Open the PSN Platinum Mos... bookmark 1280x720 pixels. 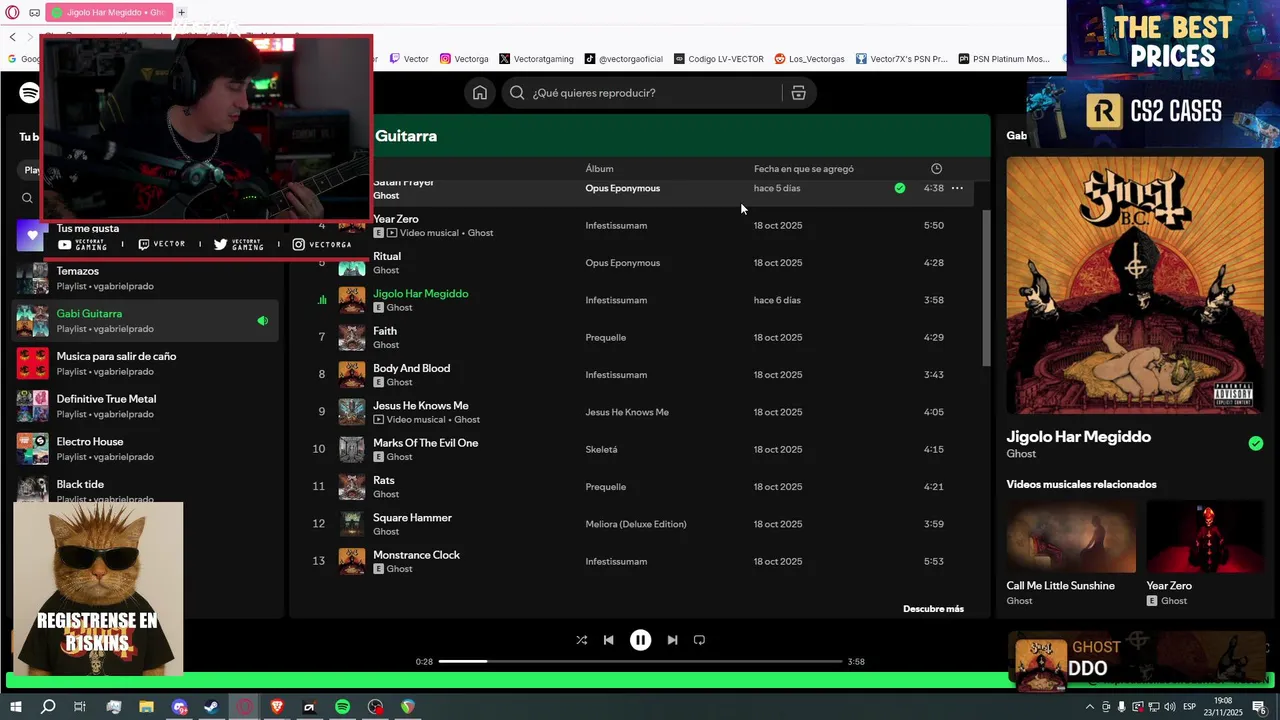(x=1004, y=59)
